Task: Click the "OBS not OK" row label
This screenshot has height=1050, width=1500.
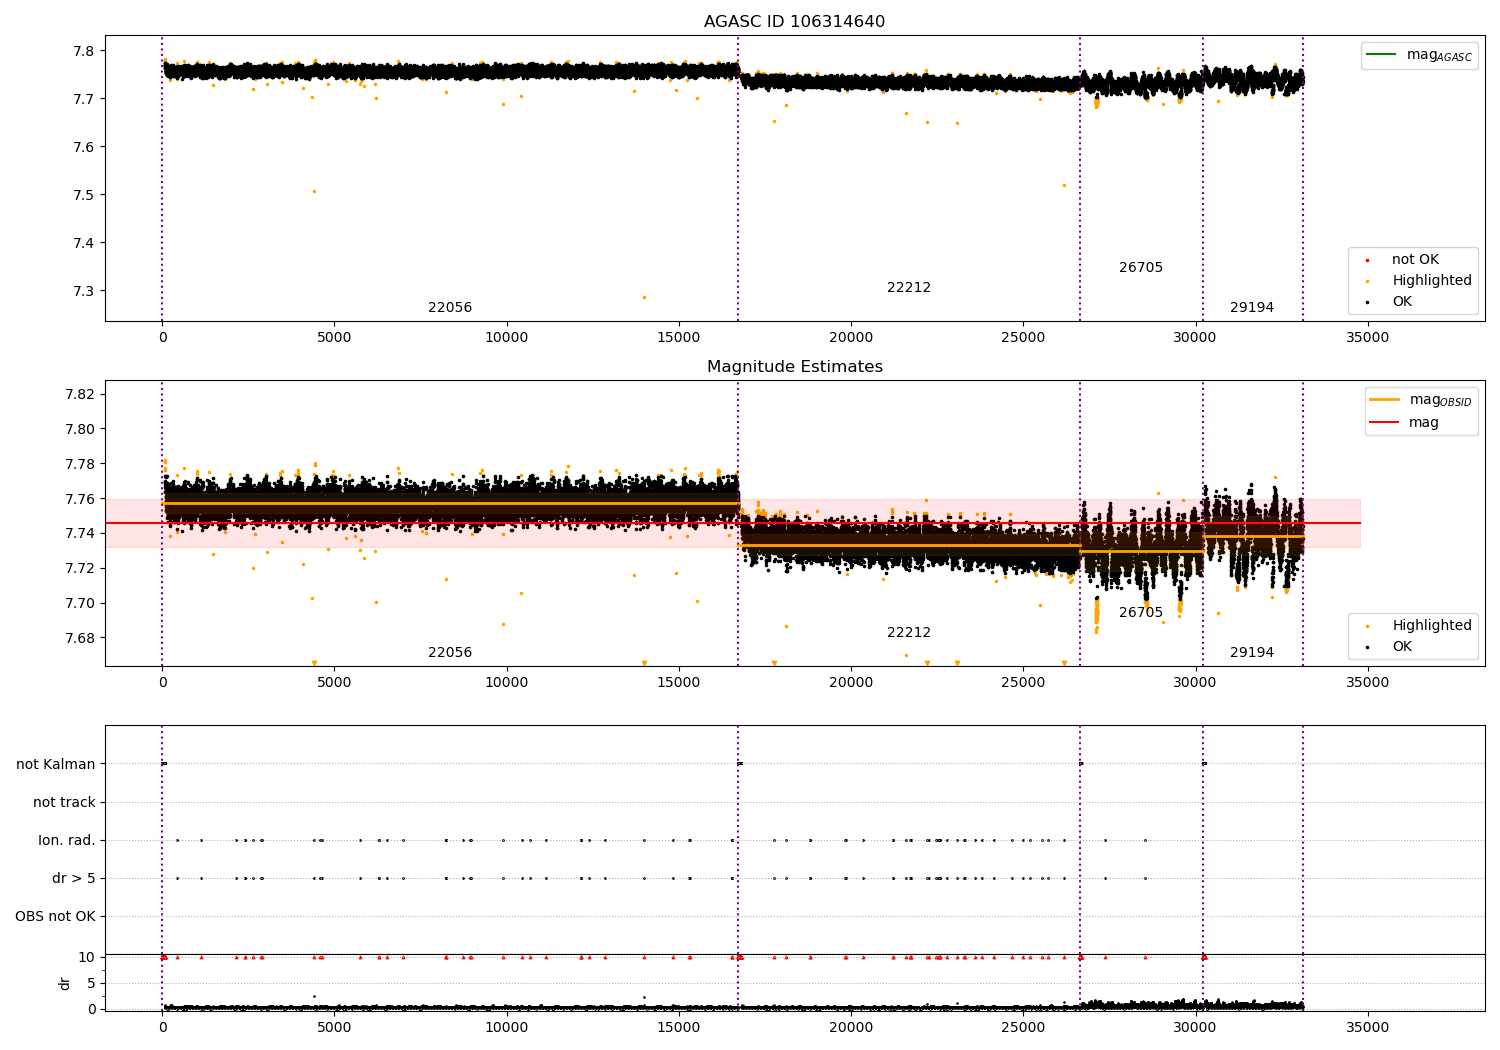Action: [55, 916]
